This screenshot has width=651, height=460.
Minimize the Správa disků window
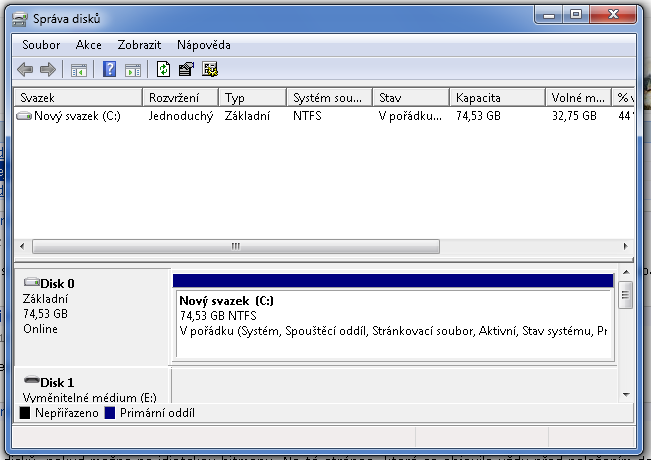click(549, 15)
